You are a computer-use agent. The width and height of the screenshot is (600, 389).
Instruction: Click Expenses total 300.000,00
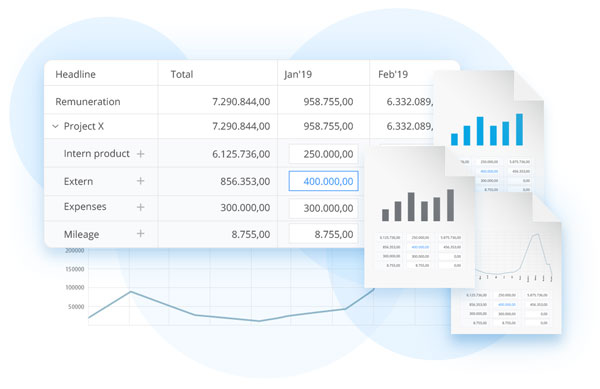coord(245,208)
